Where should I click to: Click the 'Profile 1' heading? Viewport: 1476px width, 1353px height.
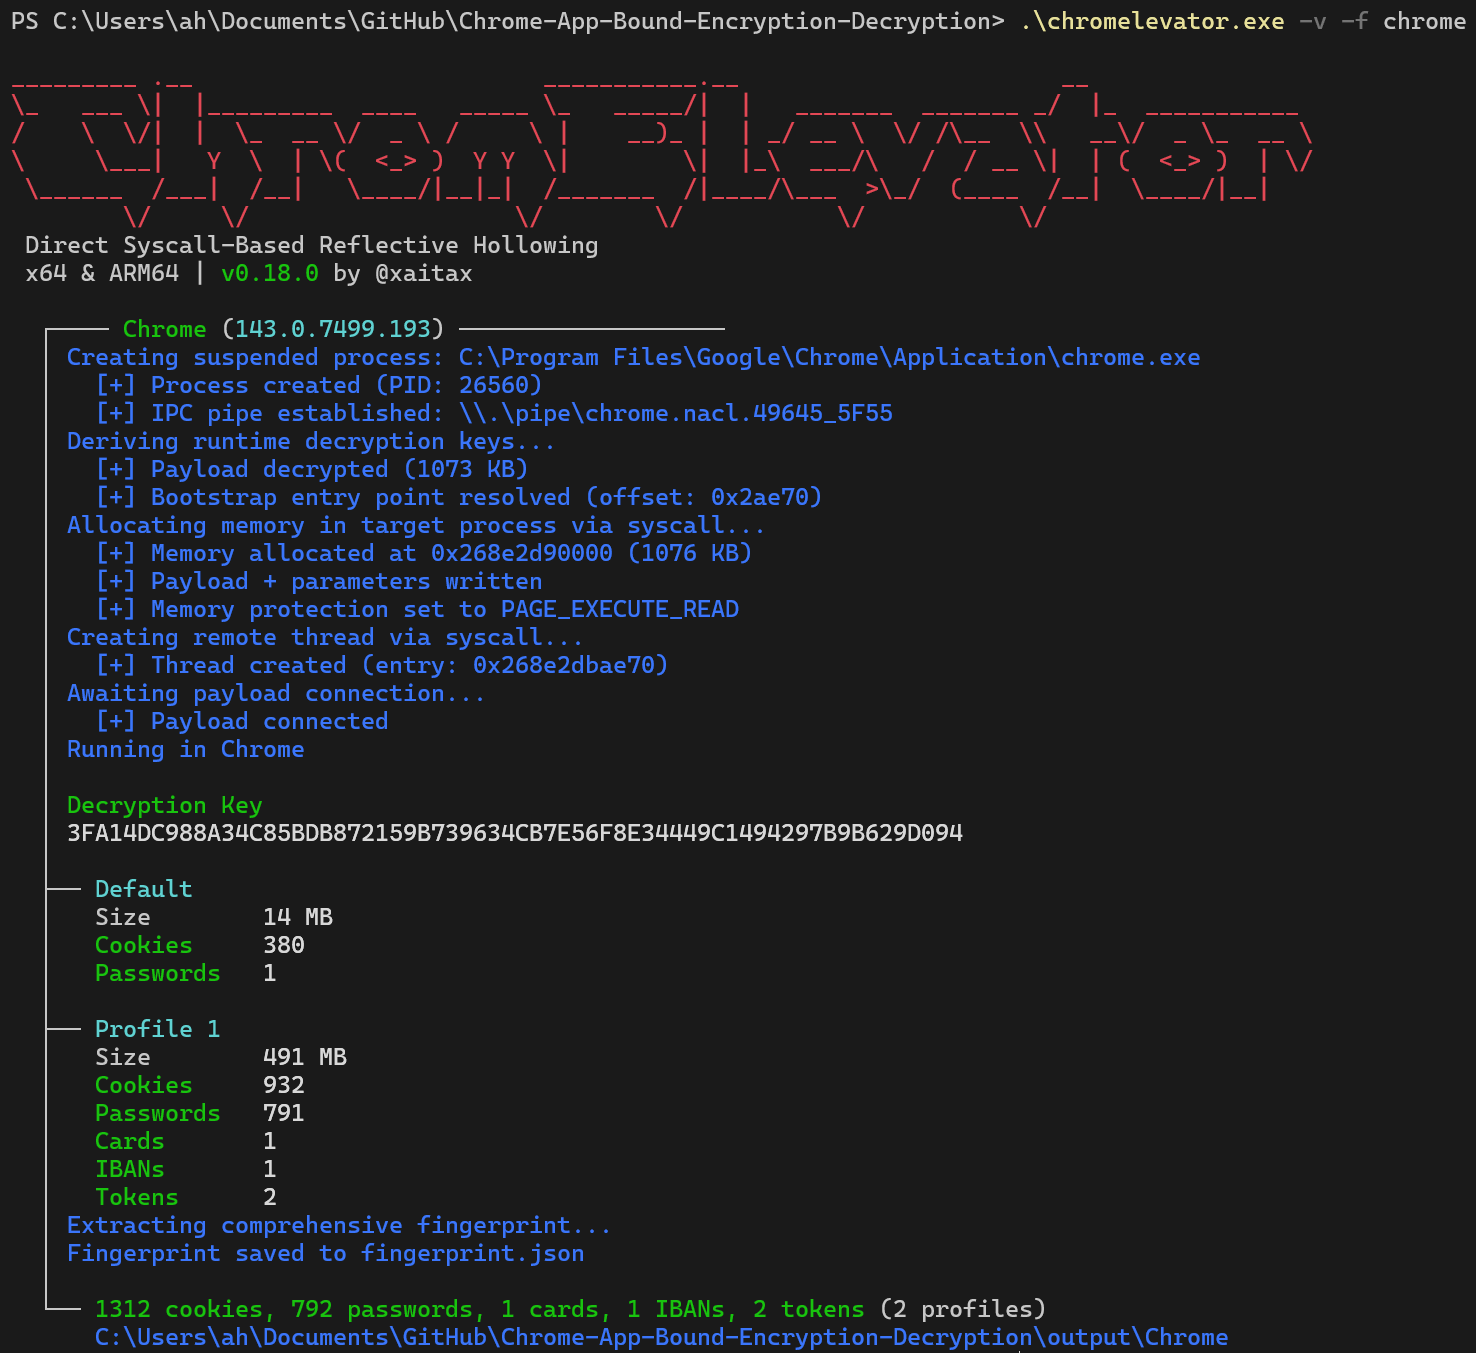[158, 1029]
